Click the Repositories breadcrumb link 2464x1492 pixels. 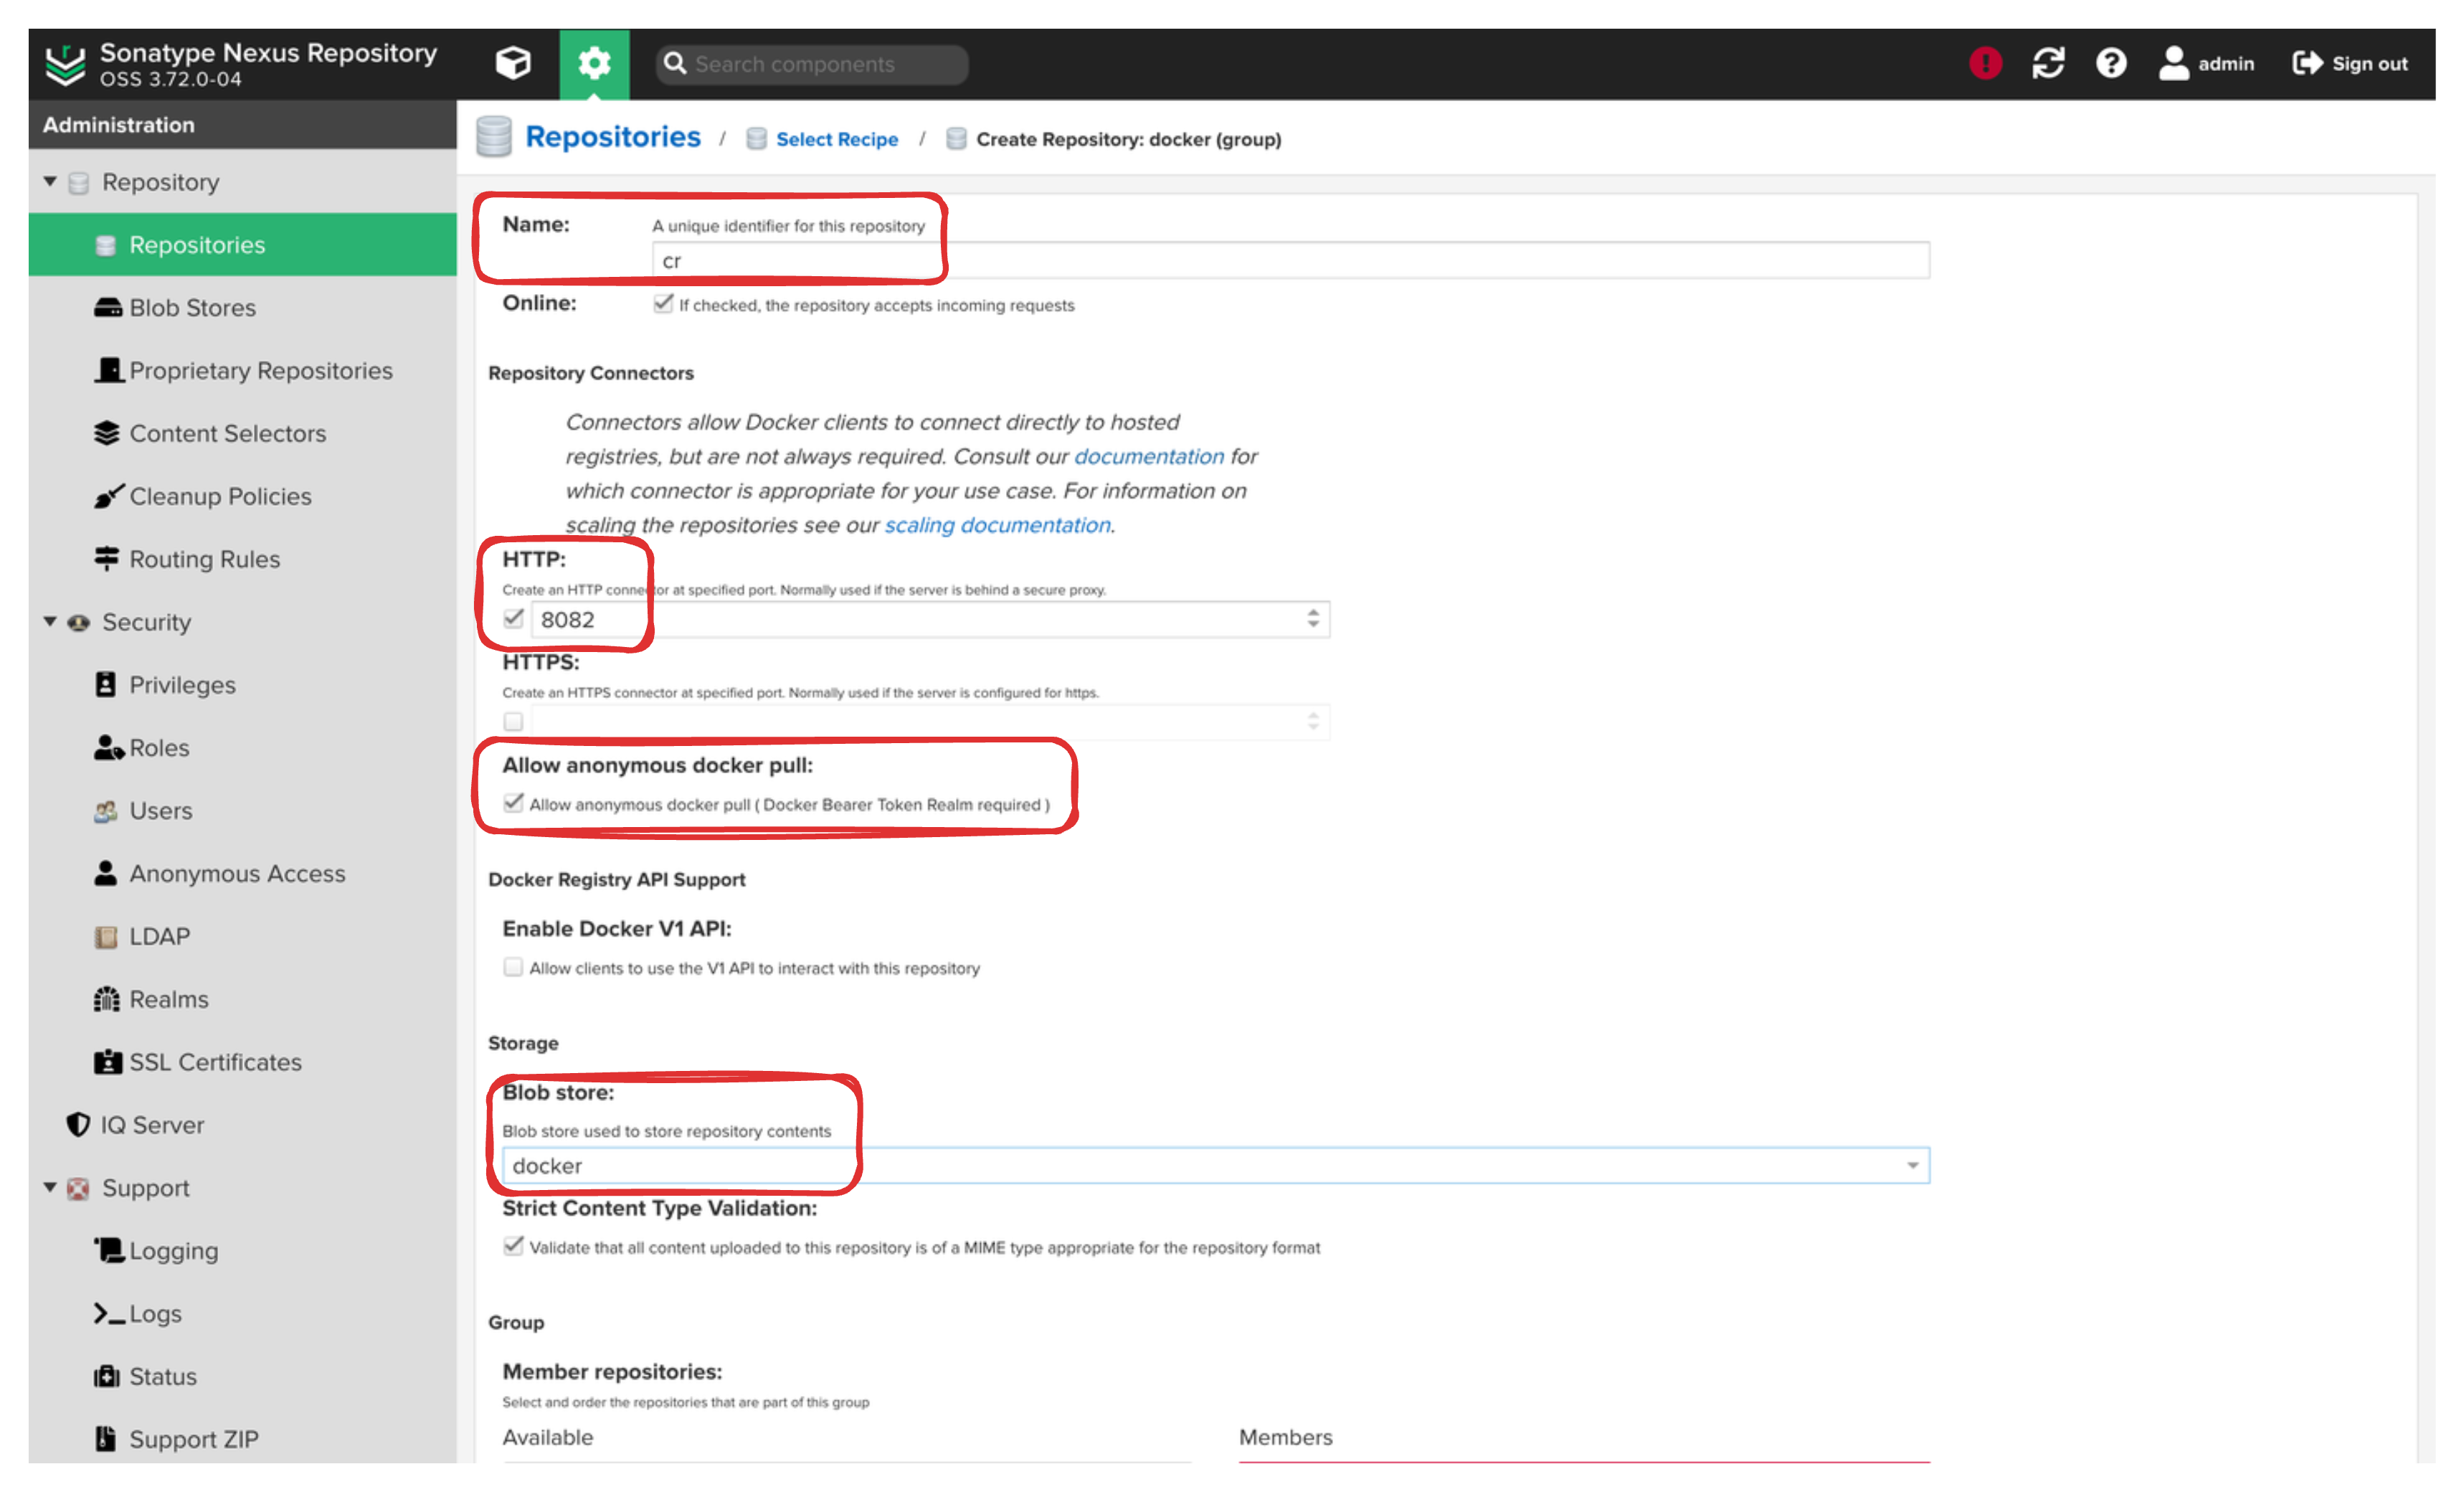pos(613,137)
